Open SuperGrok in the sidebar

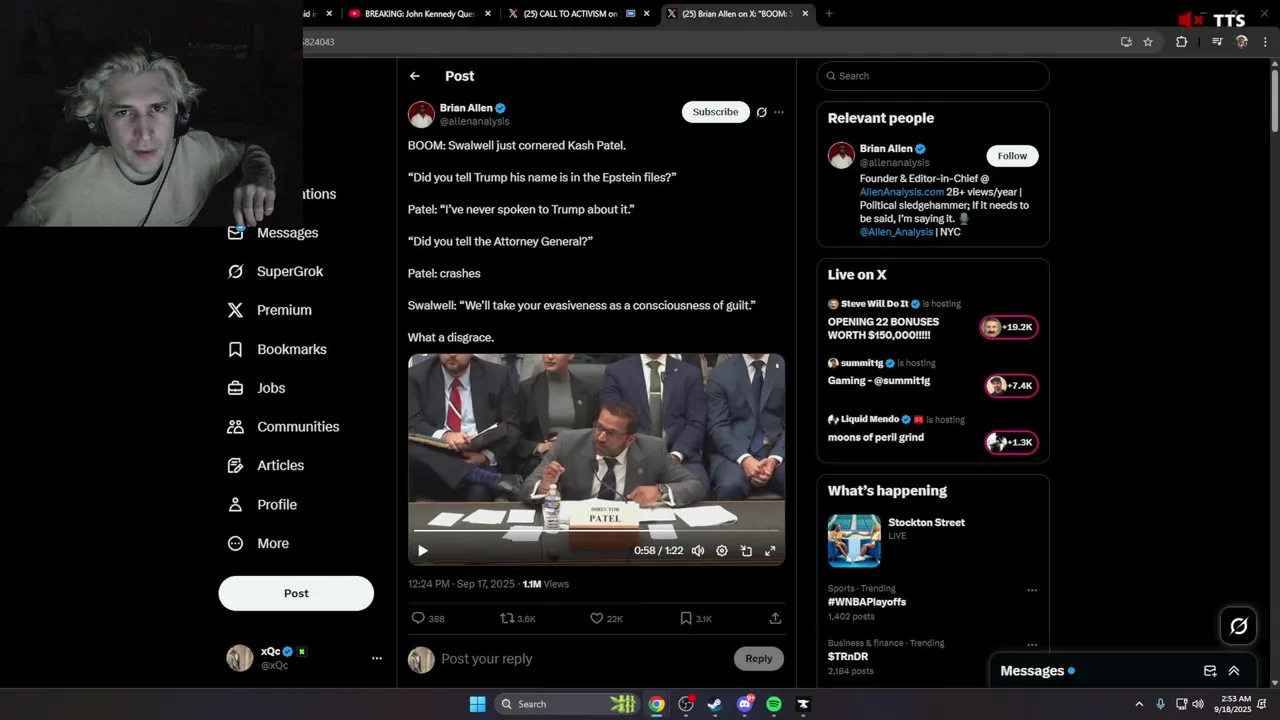click(275, 271)
